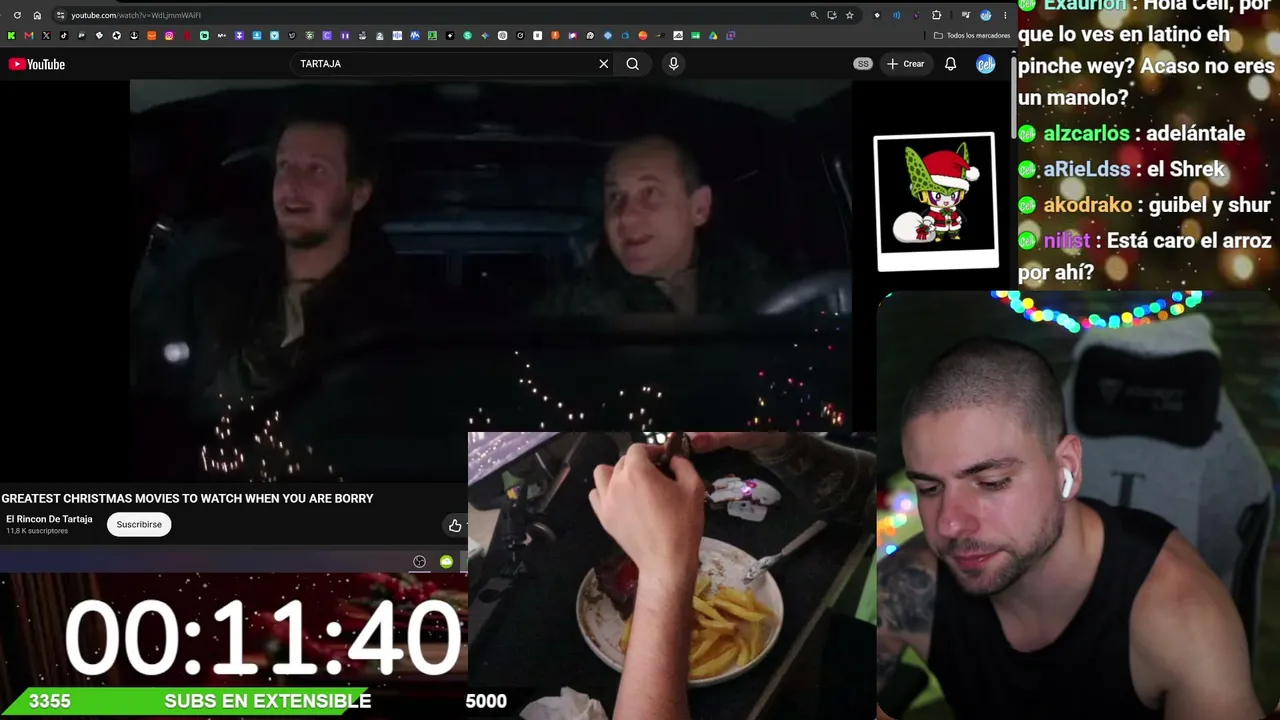Install app from the address bar
This screenshot has width=1280, height=720.
coord(831,15)
